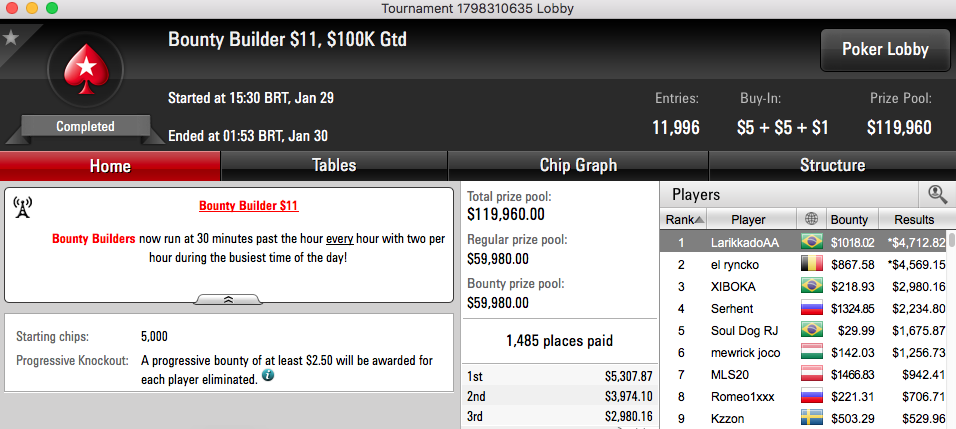Collapse the Bounty Builder announcement panel
Screen dimensions: 956x429
click(229, 299)
